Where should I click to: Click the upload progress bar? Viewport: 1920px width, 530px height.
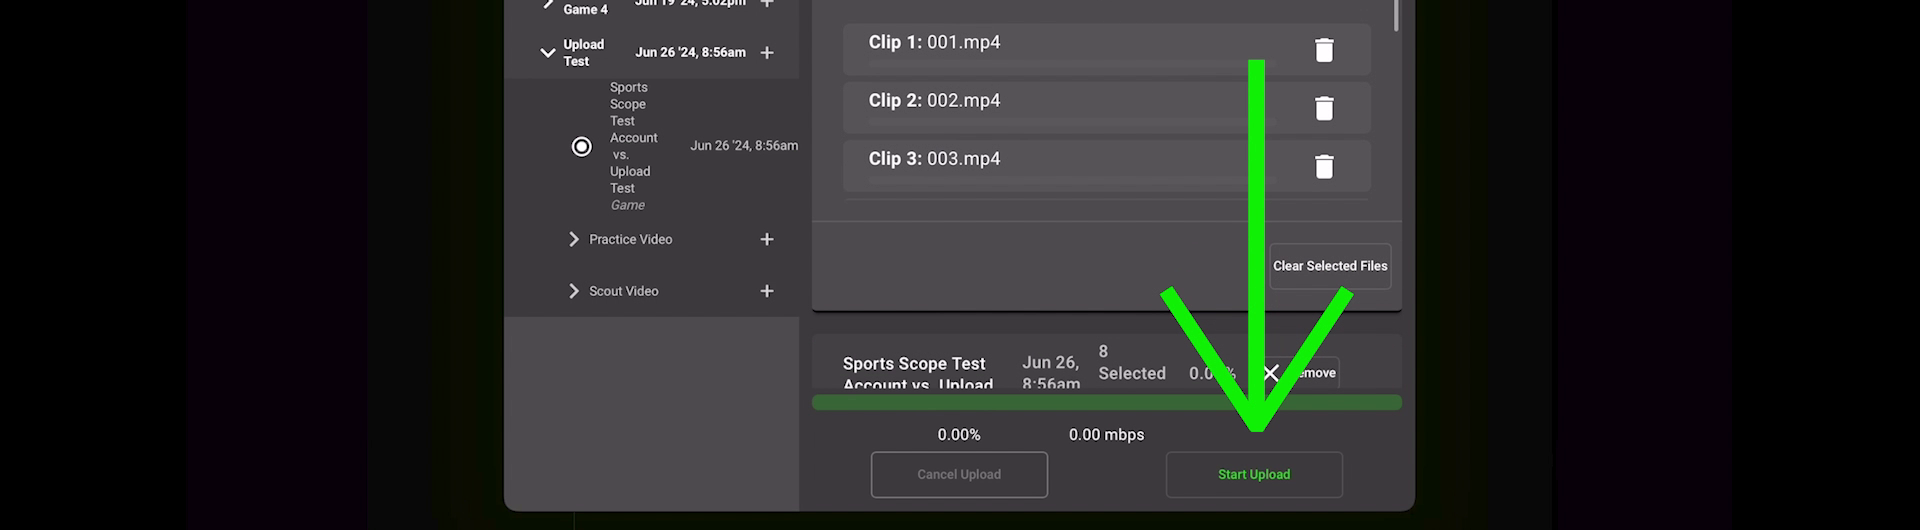pos(1107,402)
